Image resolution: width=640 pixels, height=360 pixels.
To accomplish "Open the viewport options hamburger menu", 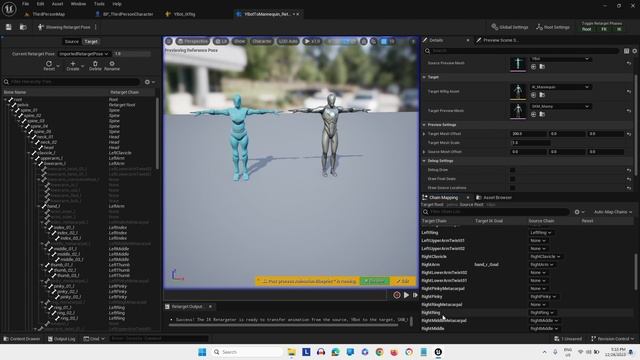I will [169, 41].
